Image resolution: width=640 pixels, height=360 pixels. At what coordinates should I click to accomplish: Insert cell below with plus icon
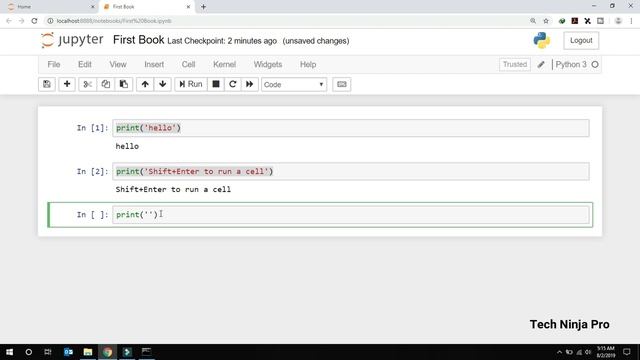tap(67, 84)
